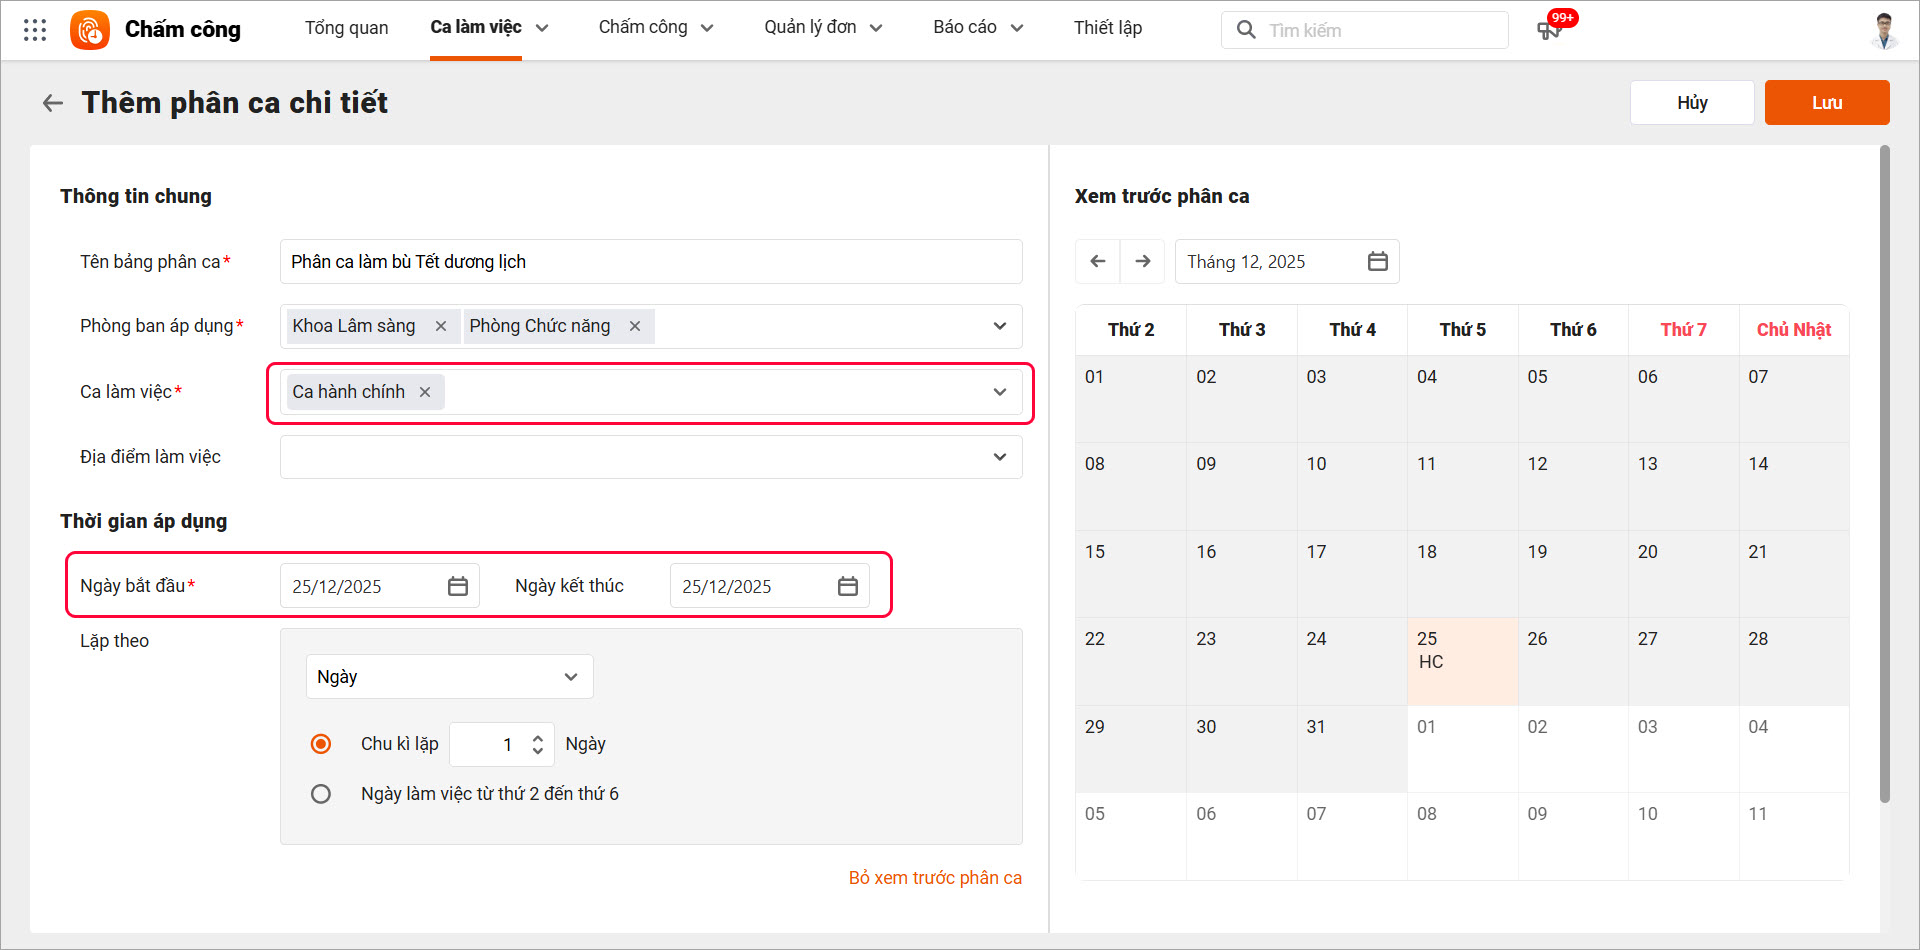Click the Tên bảng phân ca field
The image size is (1920, 950).
pos(650,262)
